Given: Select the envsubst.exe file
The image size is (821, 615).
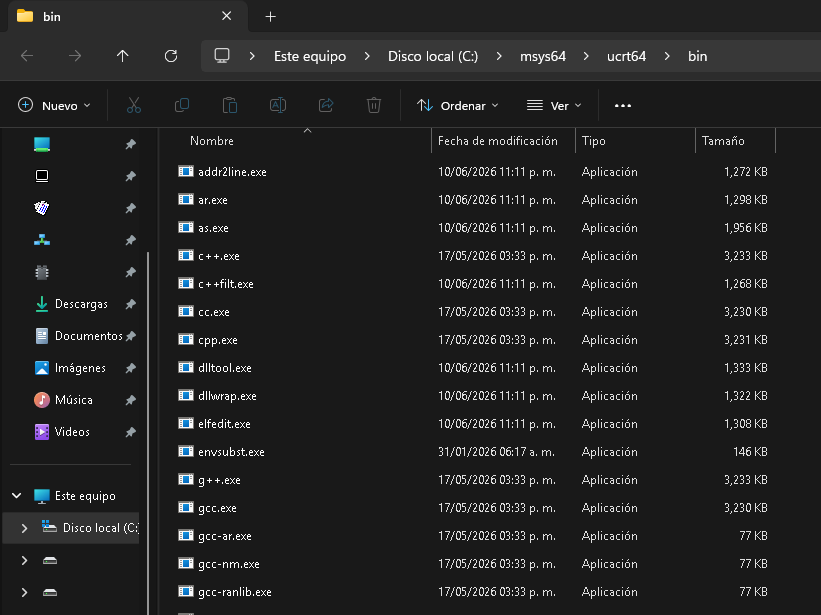Looking at the screenshot, I should coord(231,452).
